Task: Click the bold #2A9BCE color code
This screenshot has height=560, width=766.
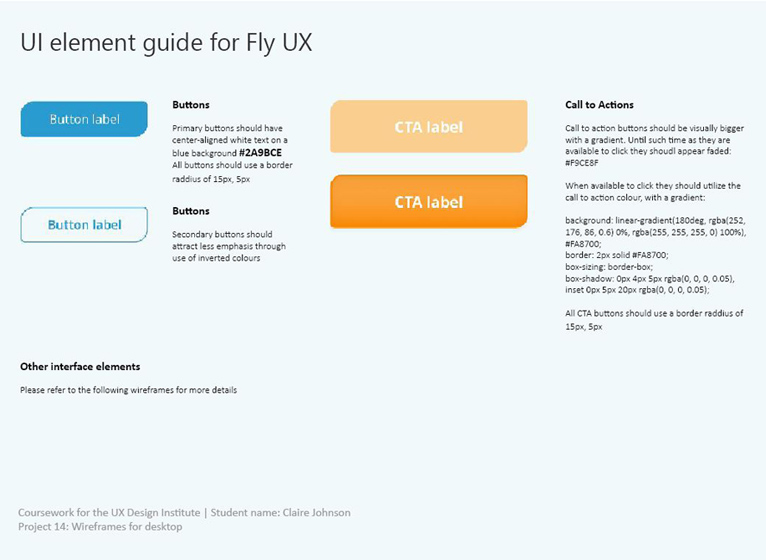Action: [x=260, y=152]
